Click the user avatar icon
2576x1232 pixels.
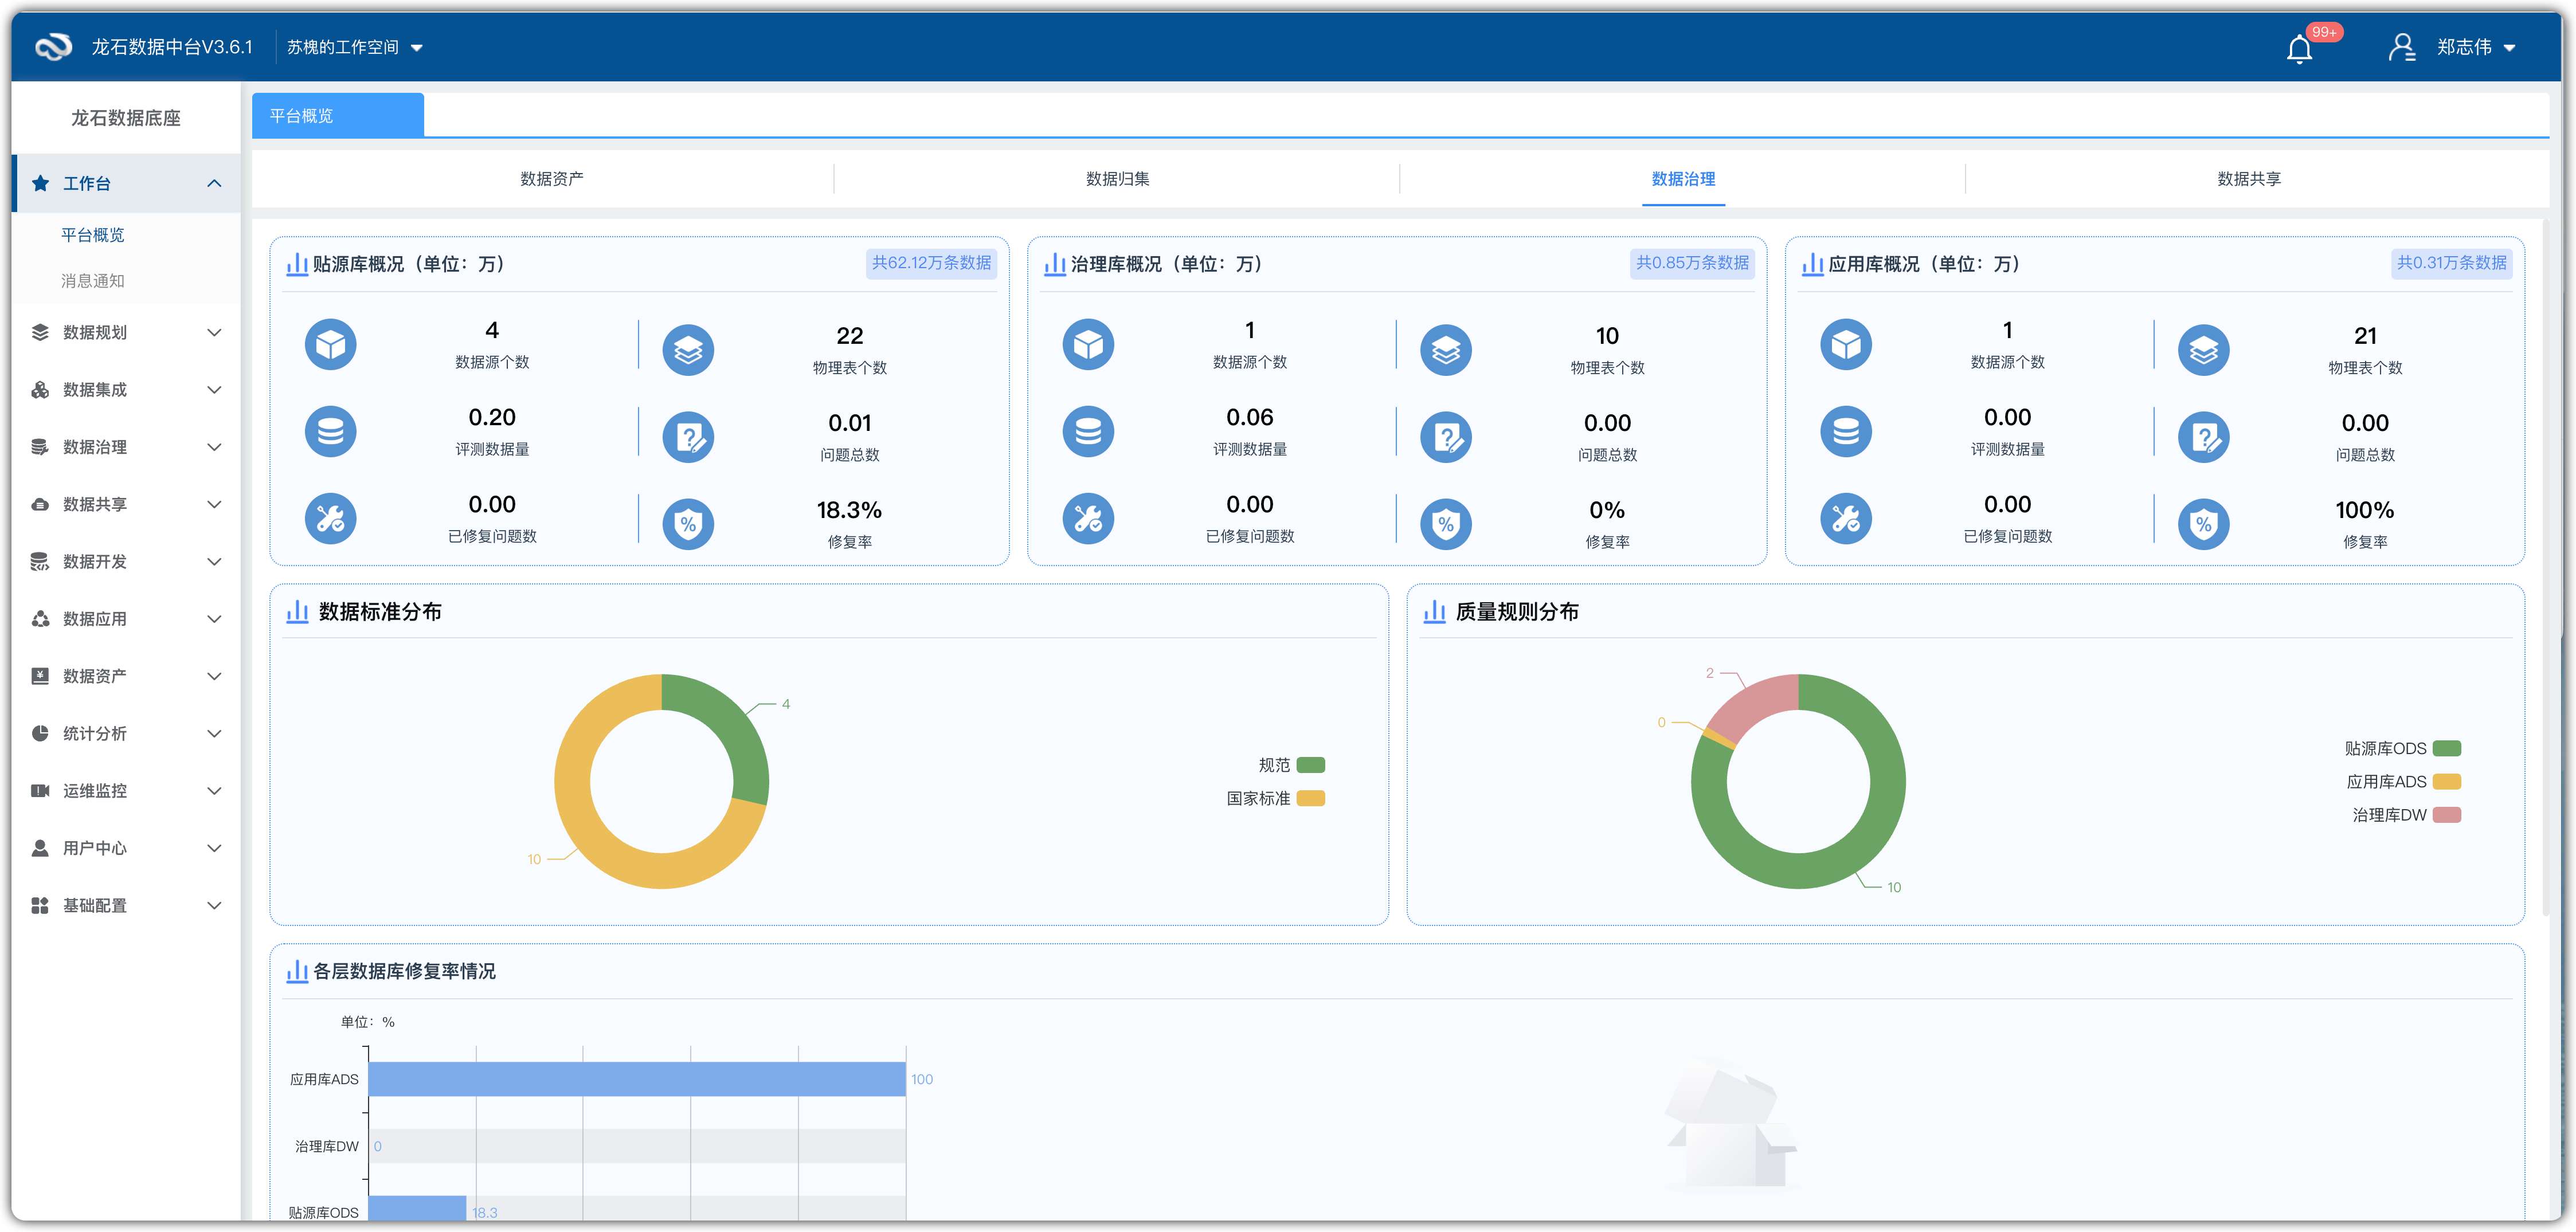[2401, 47]
